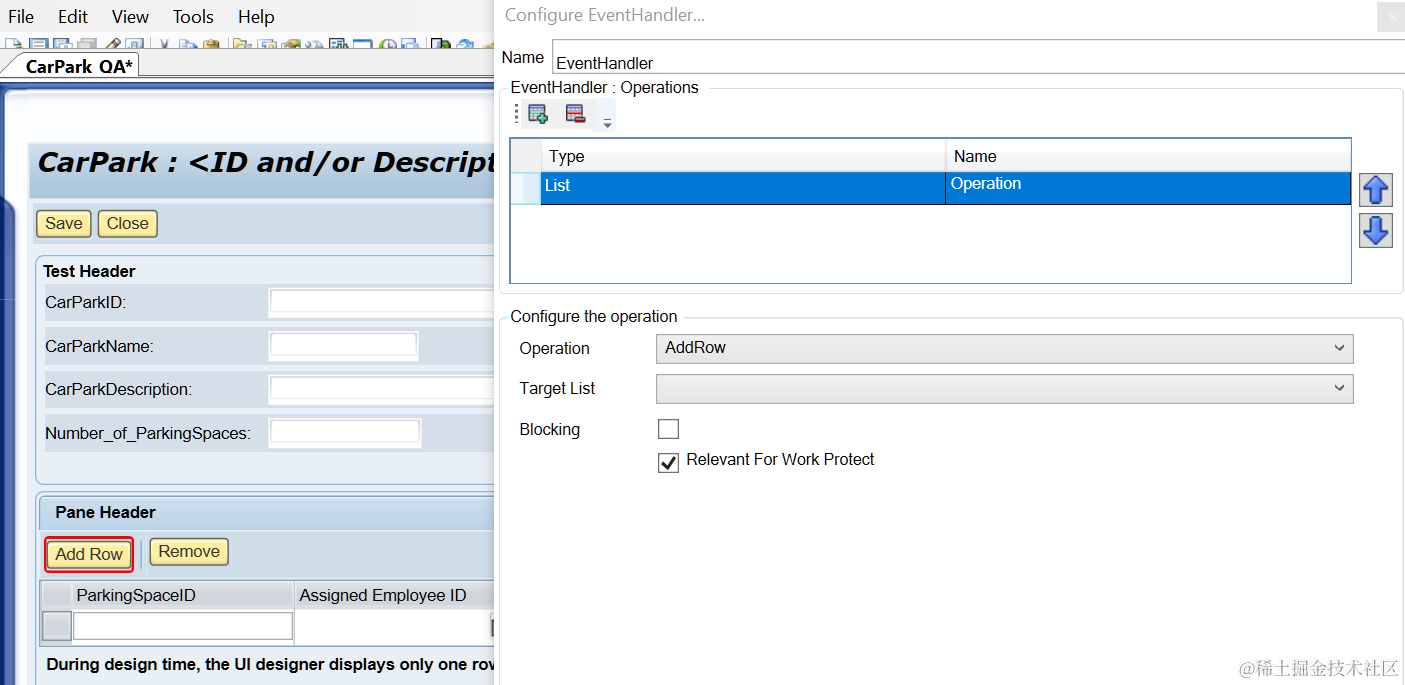Select the Operation name cell
1405x685 pixels.
pyautogui.click(x=1148, y=188)
